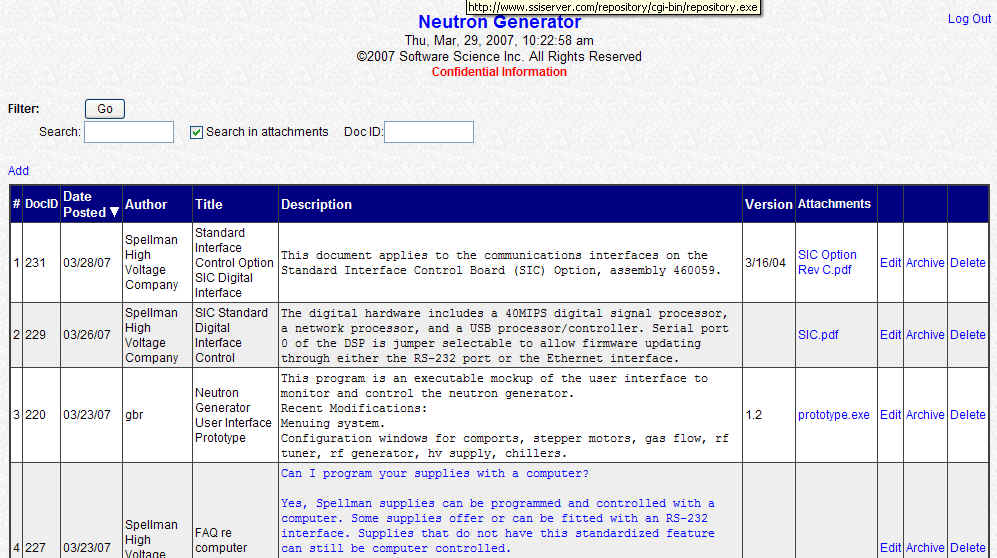
Task: Sort by the DocID column header
Action: click(x=41, y=204)
